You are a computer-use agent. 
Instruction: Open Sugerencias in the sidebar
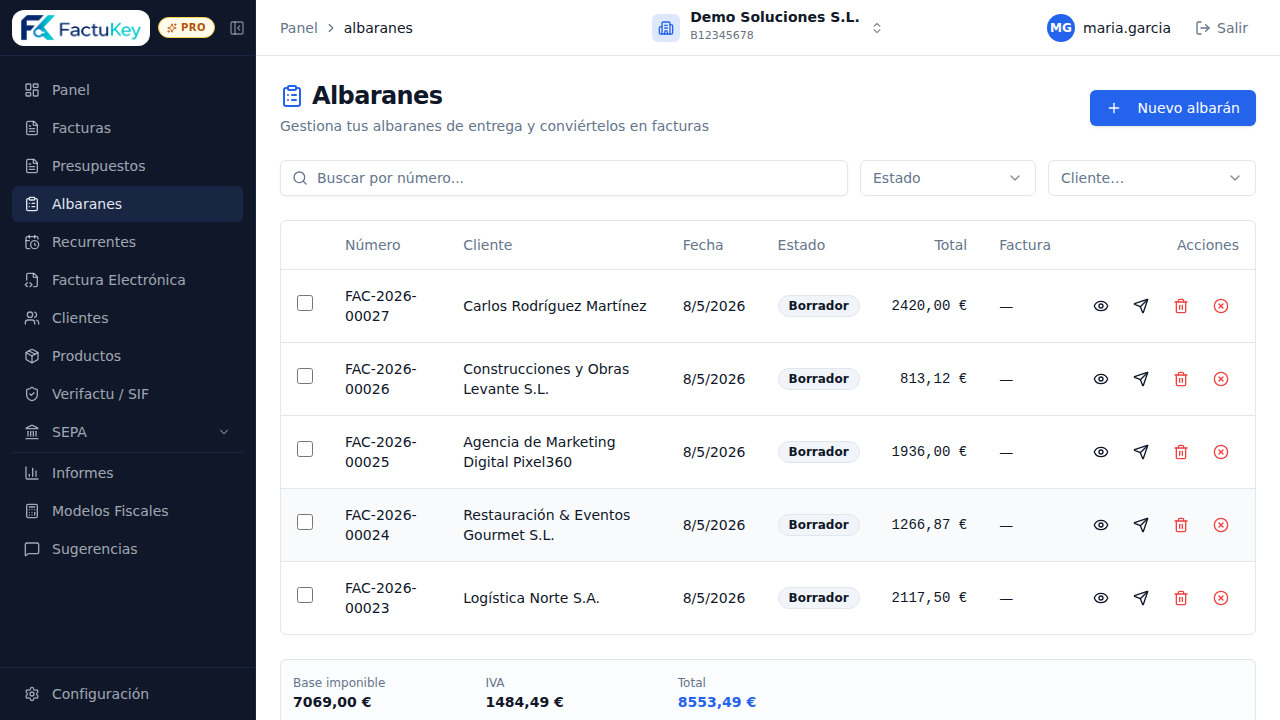tap(127, 549)
